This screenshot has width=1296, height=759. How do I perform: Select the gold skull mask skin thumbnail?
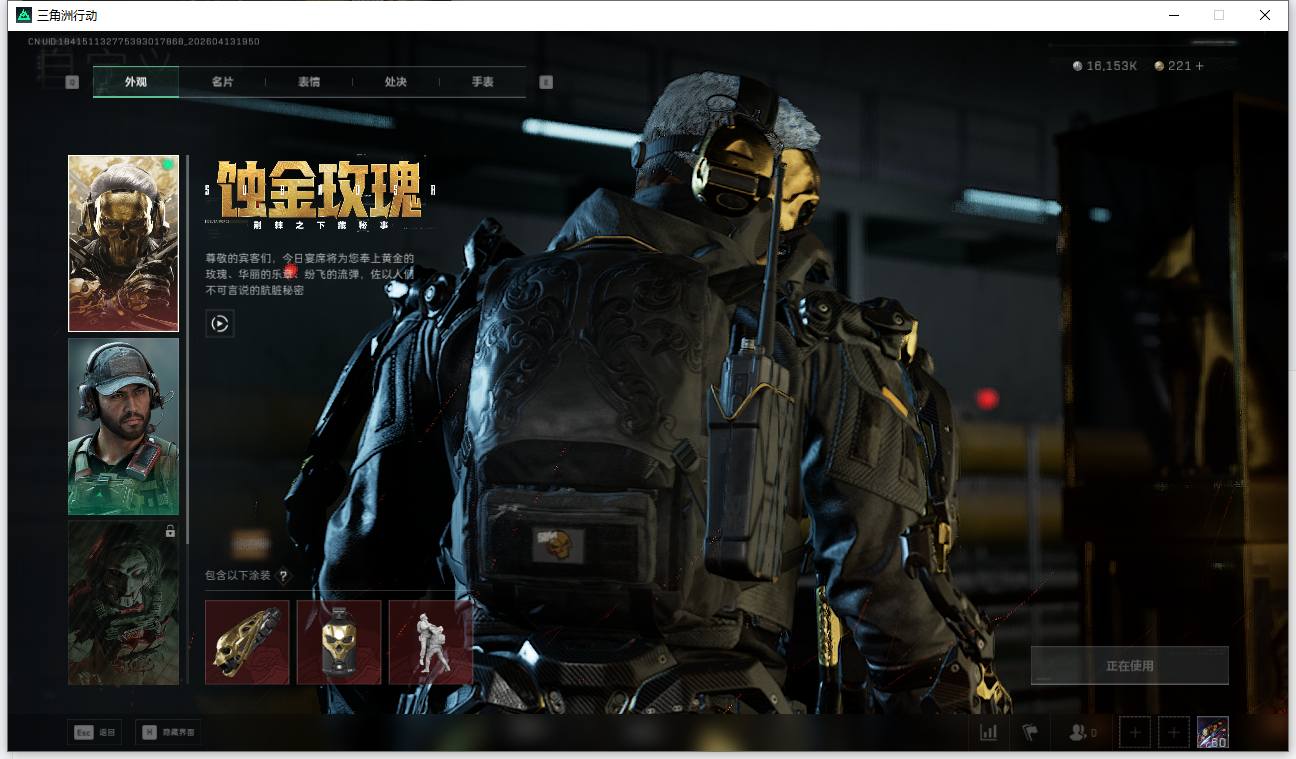point(123,243)
